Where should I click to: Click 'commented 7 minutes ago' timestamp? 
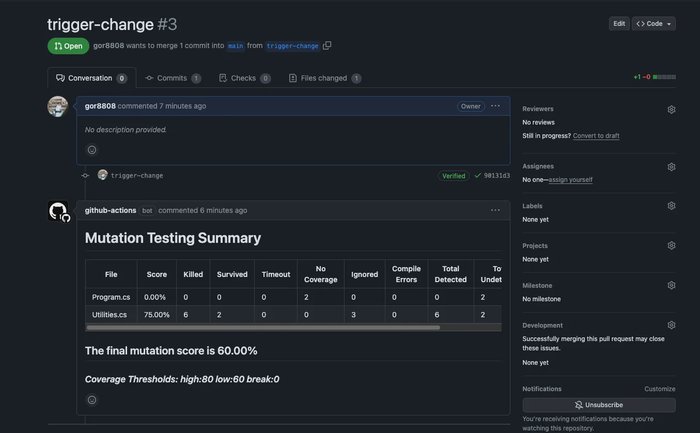pos(162,106)
